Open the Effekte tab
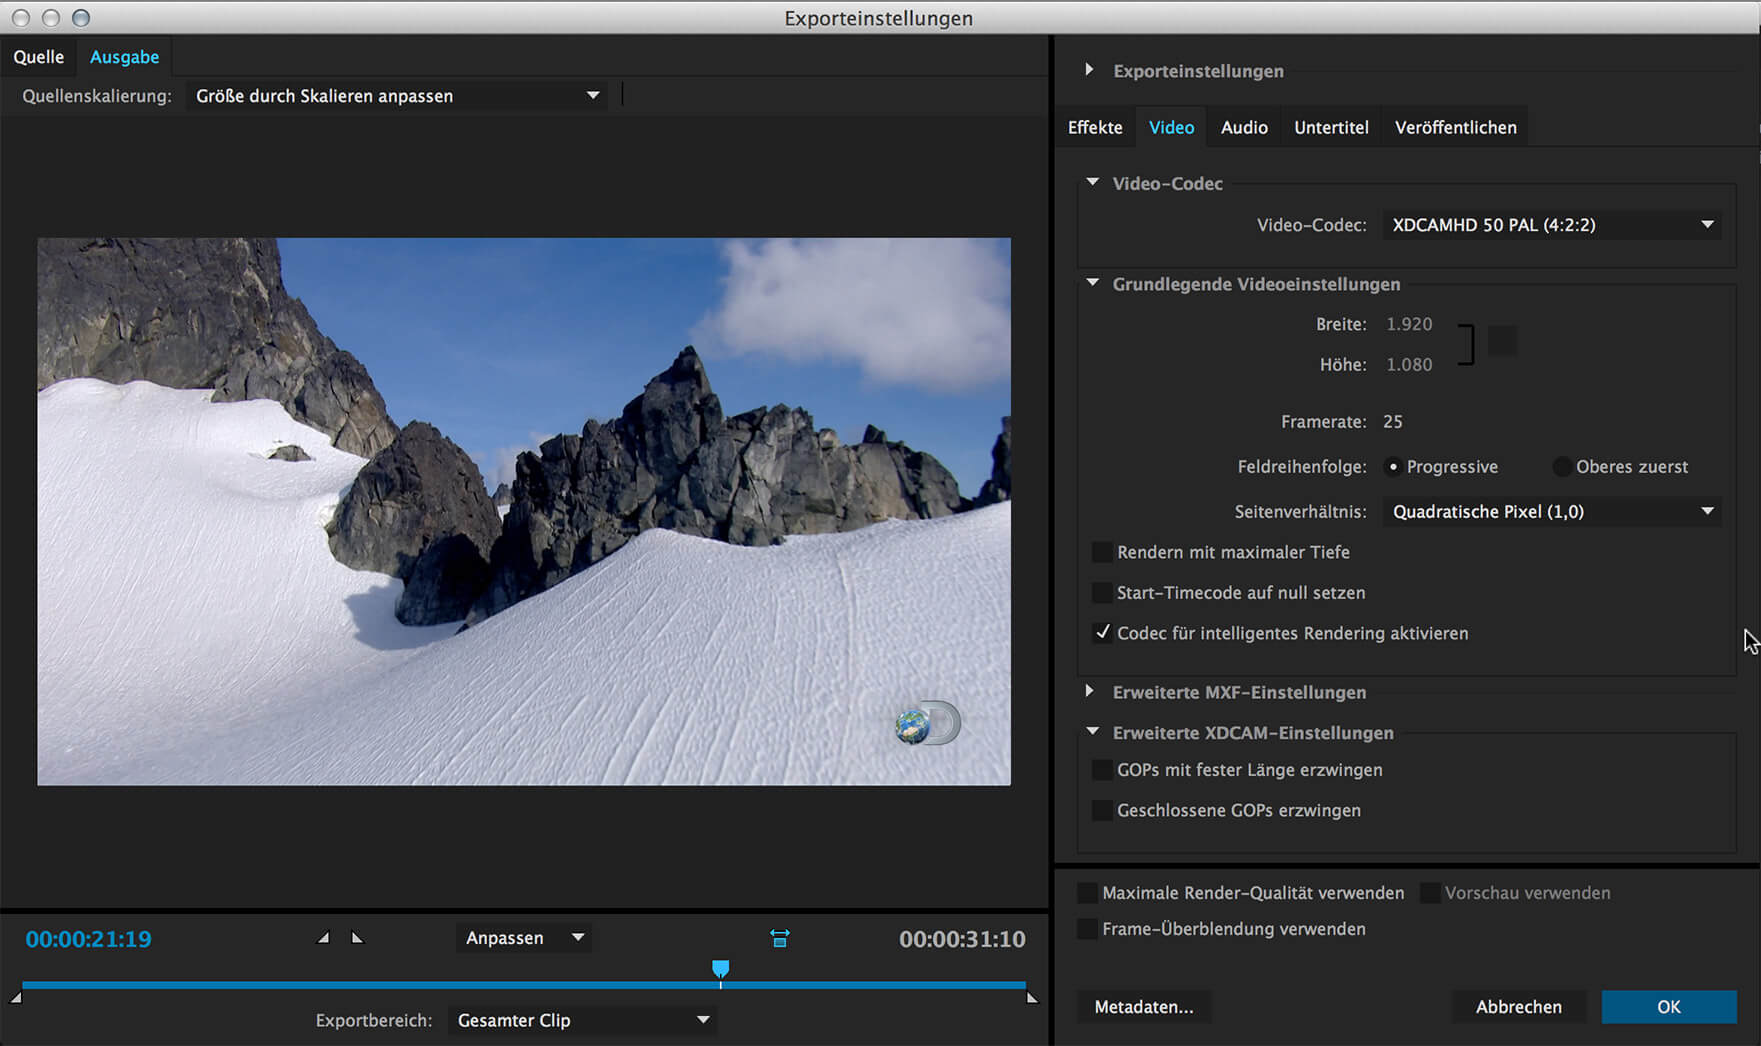Image resolution: width=1761 pixels, height=1046 pixels. point(1095,127)
